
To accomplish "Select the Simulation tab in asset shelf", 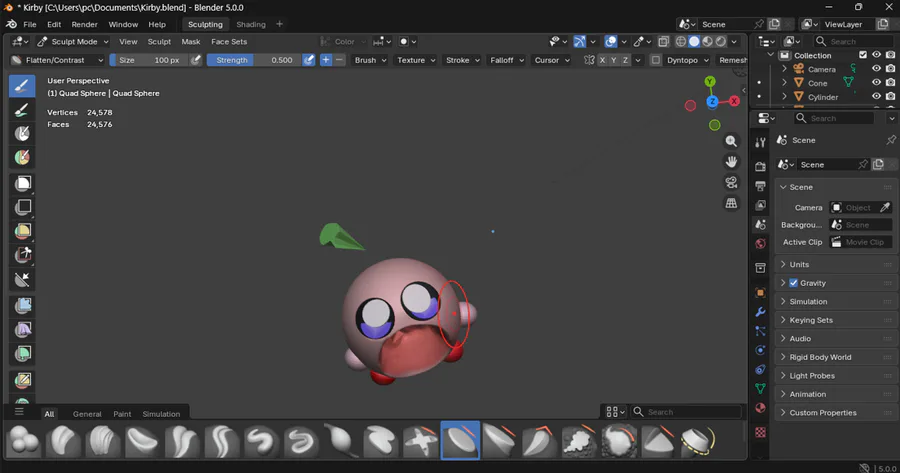I will [161, 414].
